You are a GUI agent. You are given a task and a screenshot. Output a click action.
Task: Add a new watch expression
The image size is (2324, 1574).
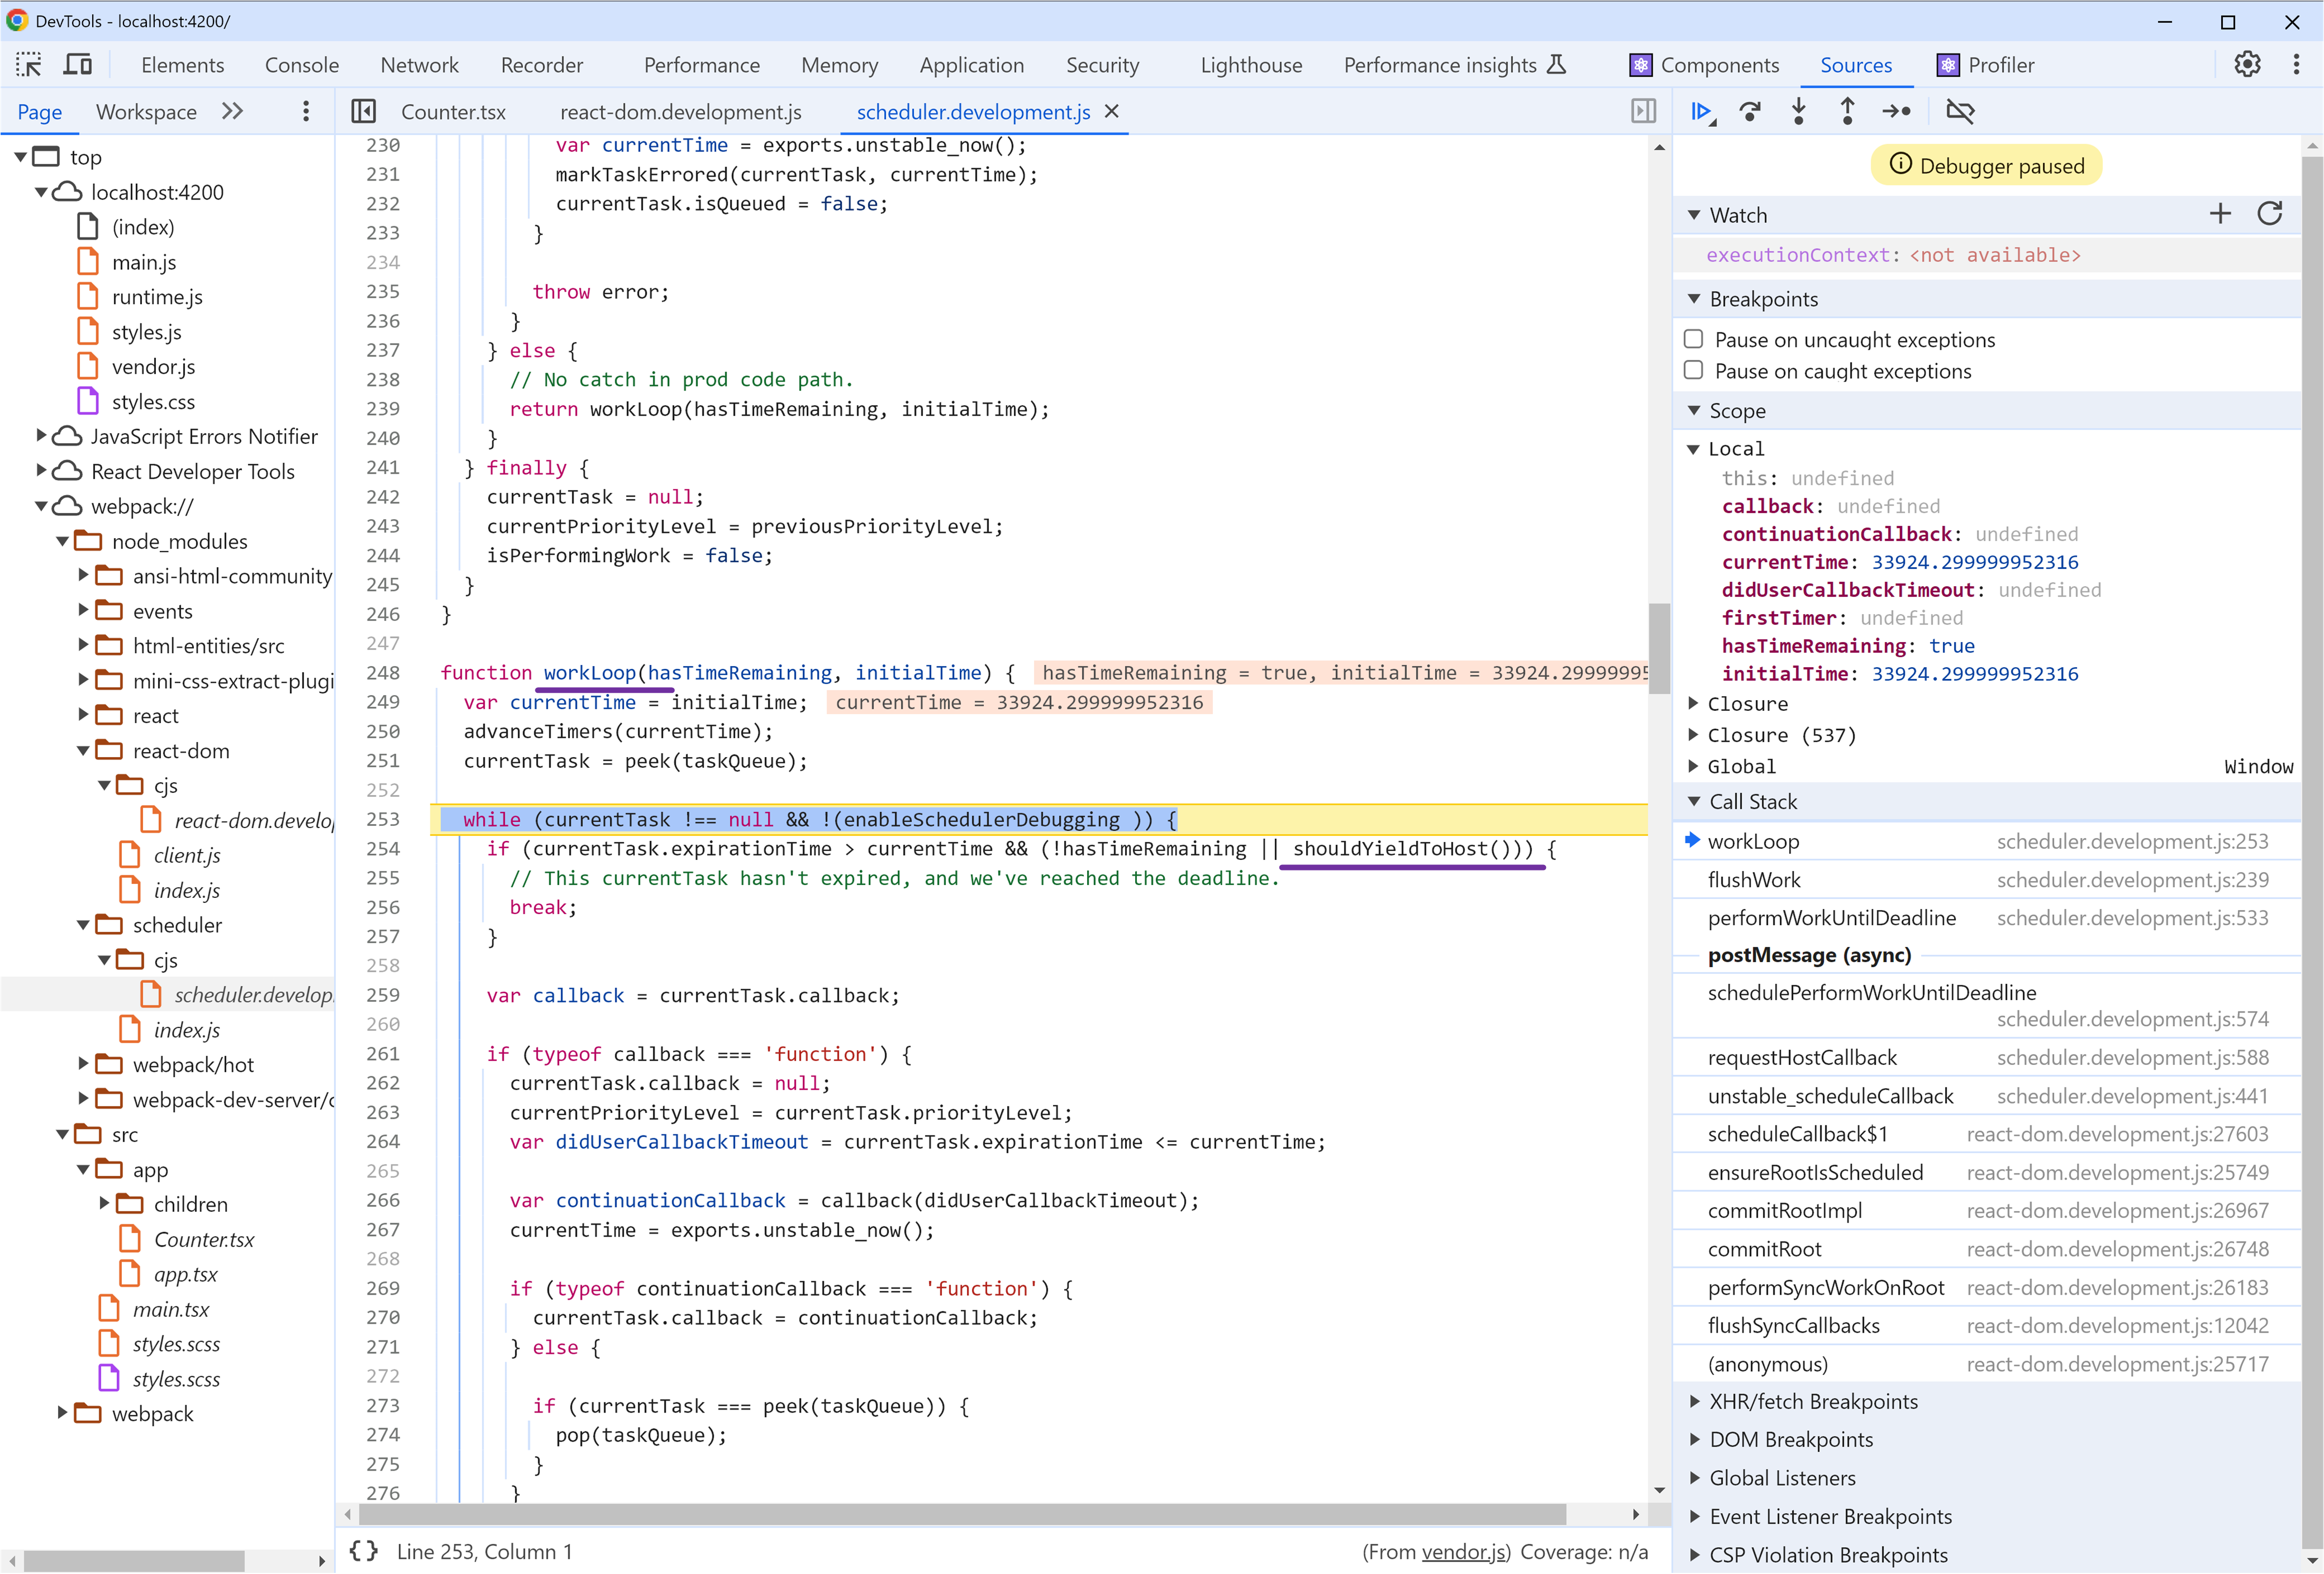(x=2220, y=214)
